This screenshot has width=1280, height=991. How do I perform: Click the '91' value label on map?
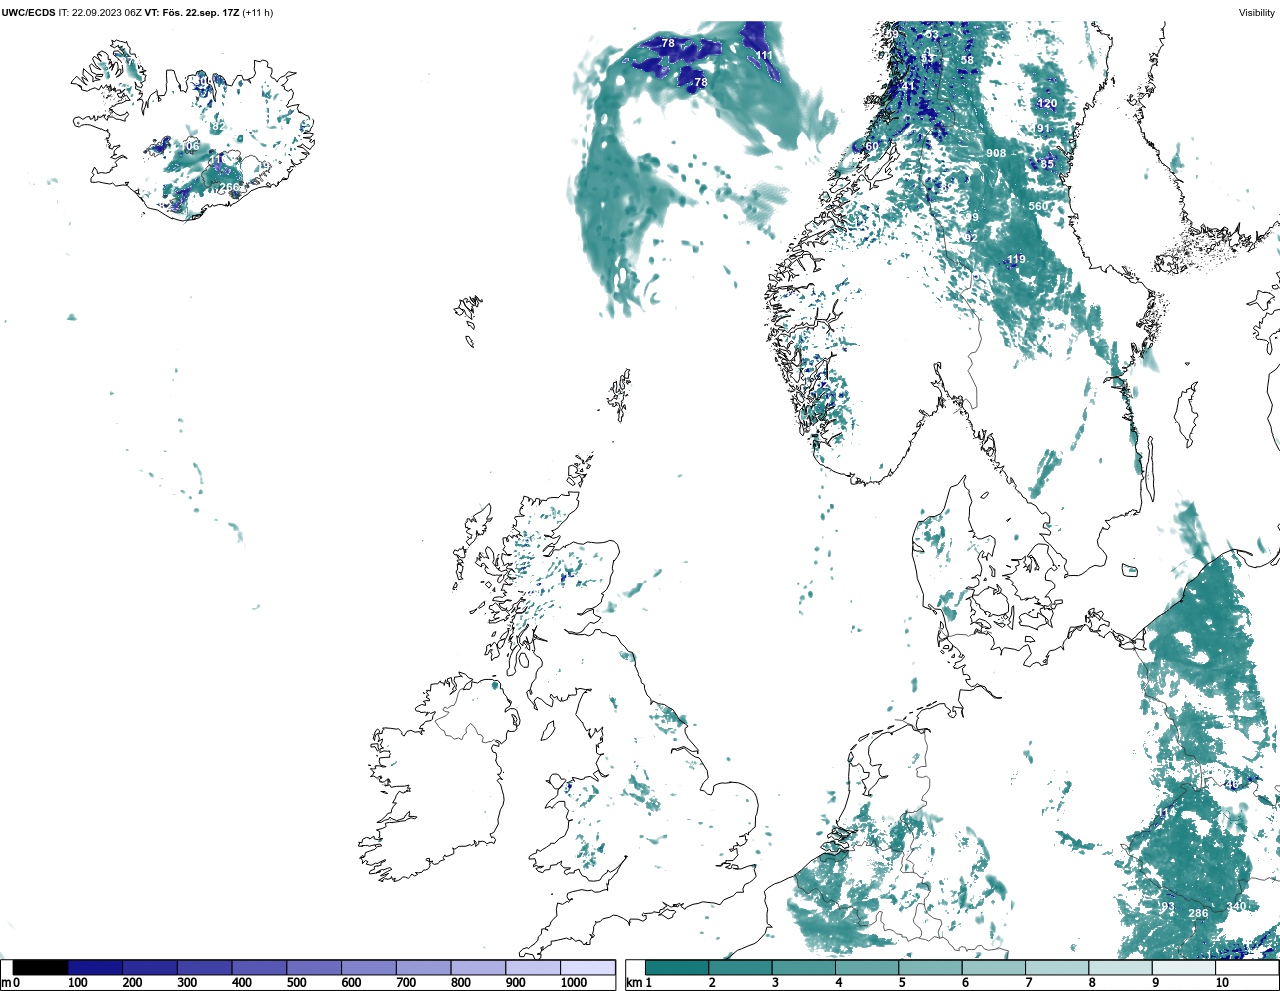pyautogui.click(x=1043, y=128)
